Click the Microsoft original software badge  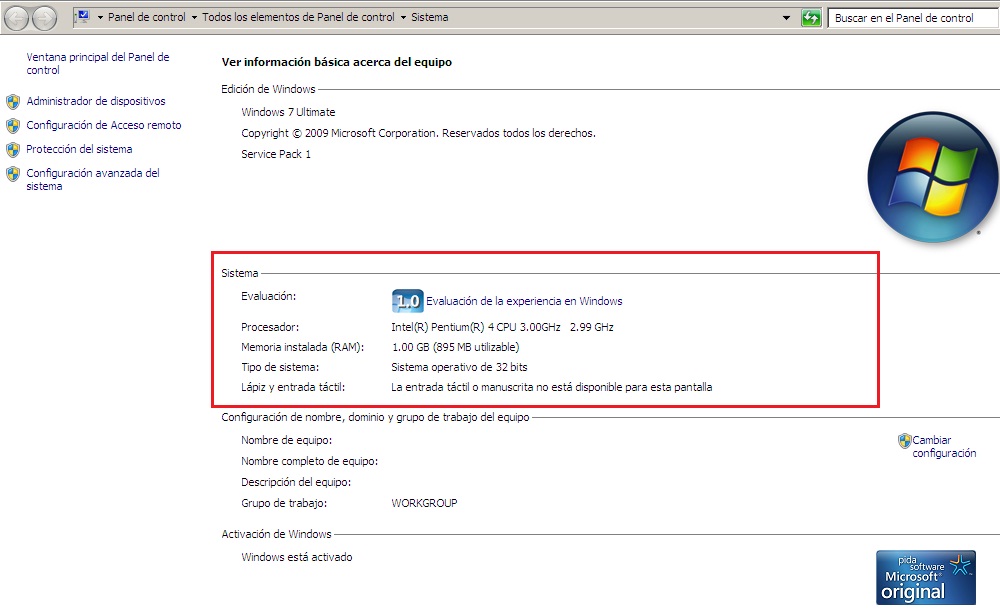pyautogui.click(x=926, y=577)
